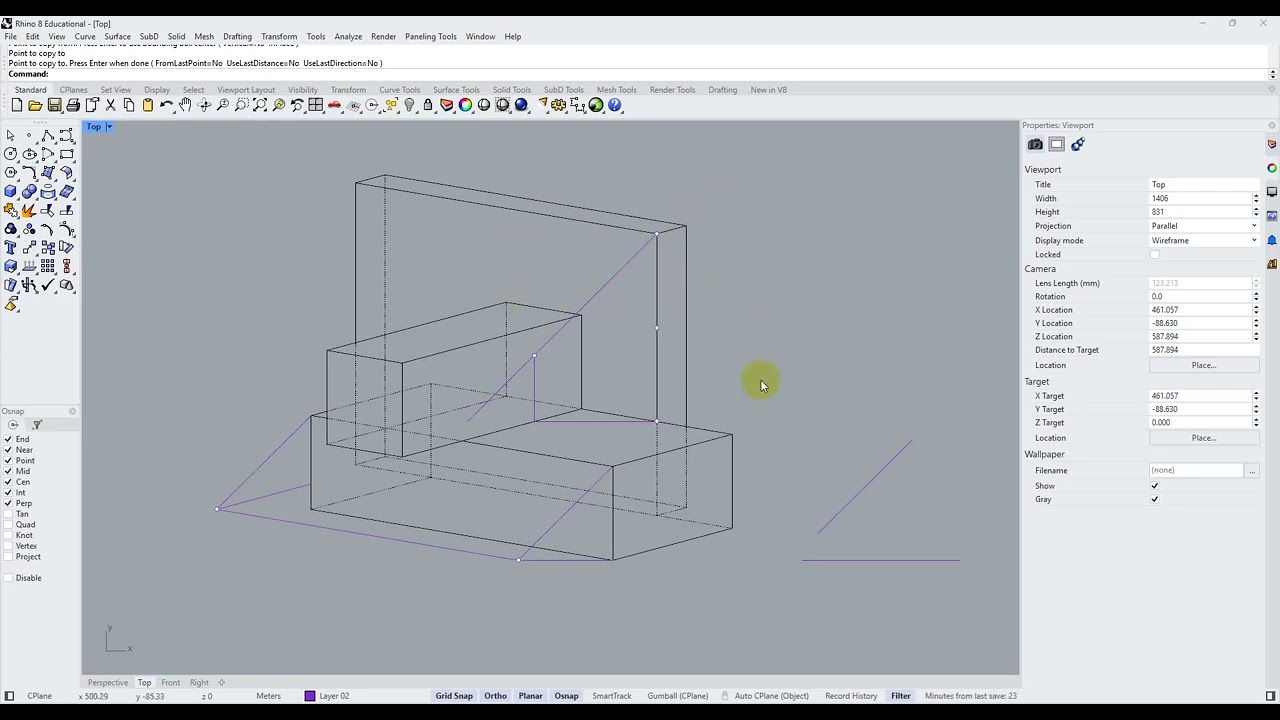Open a file with the folder icon
The width and height of the screenshot is (1280, 720).
pos(36,105)
